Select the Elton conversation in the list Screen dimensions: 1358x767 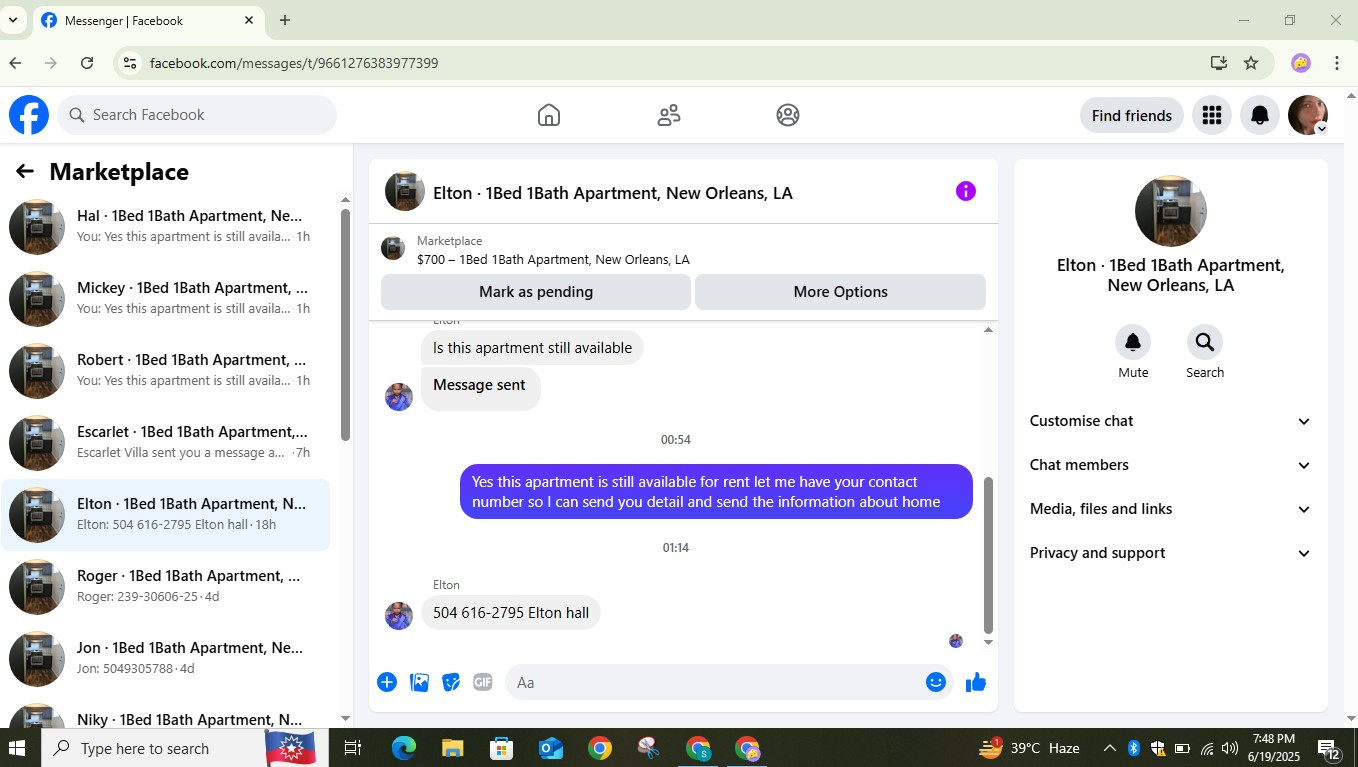(165, 515)
